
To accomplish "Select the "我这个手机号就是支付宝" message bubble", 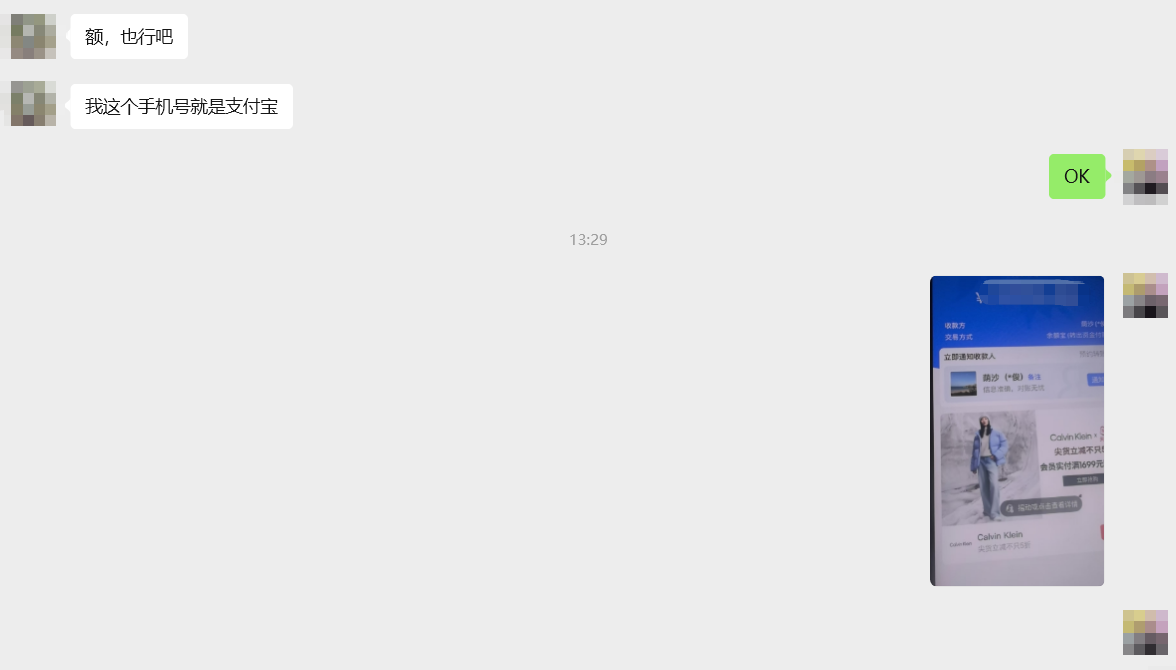I will (x=182, y=107).
